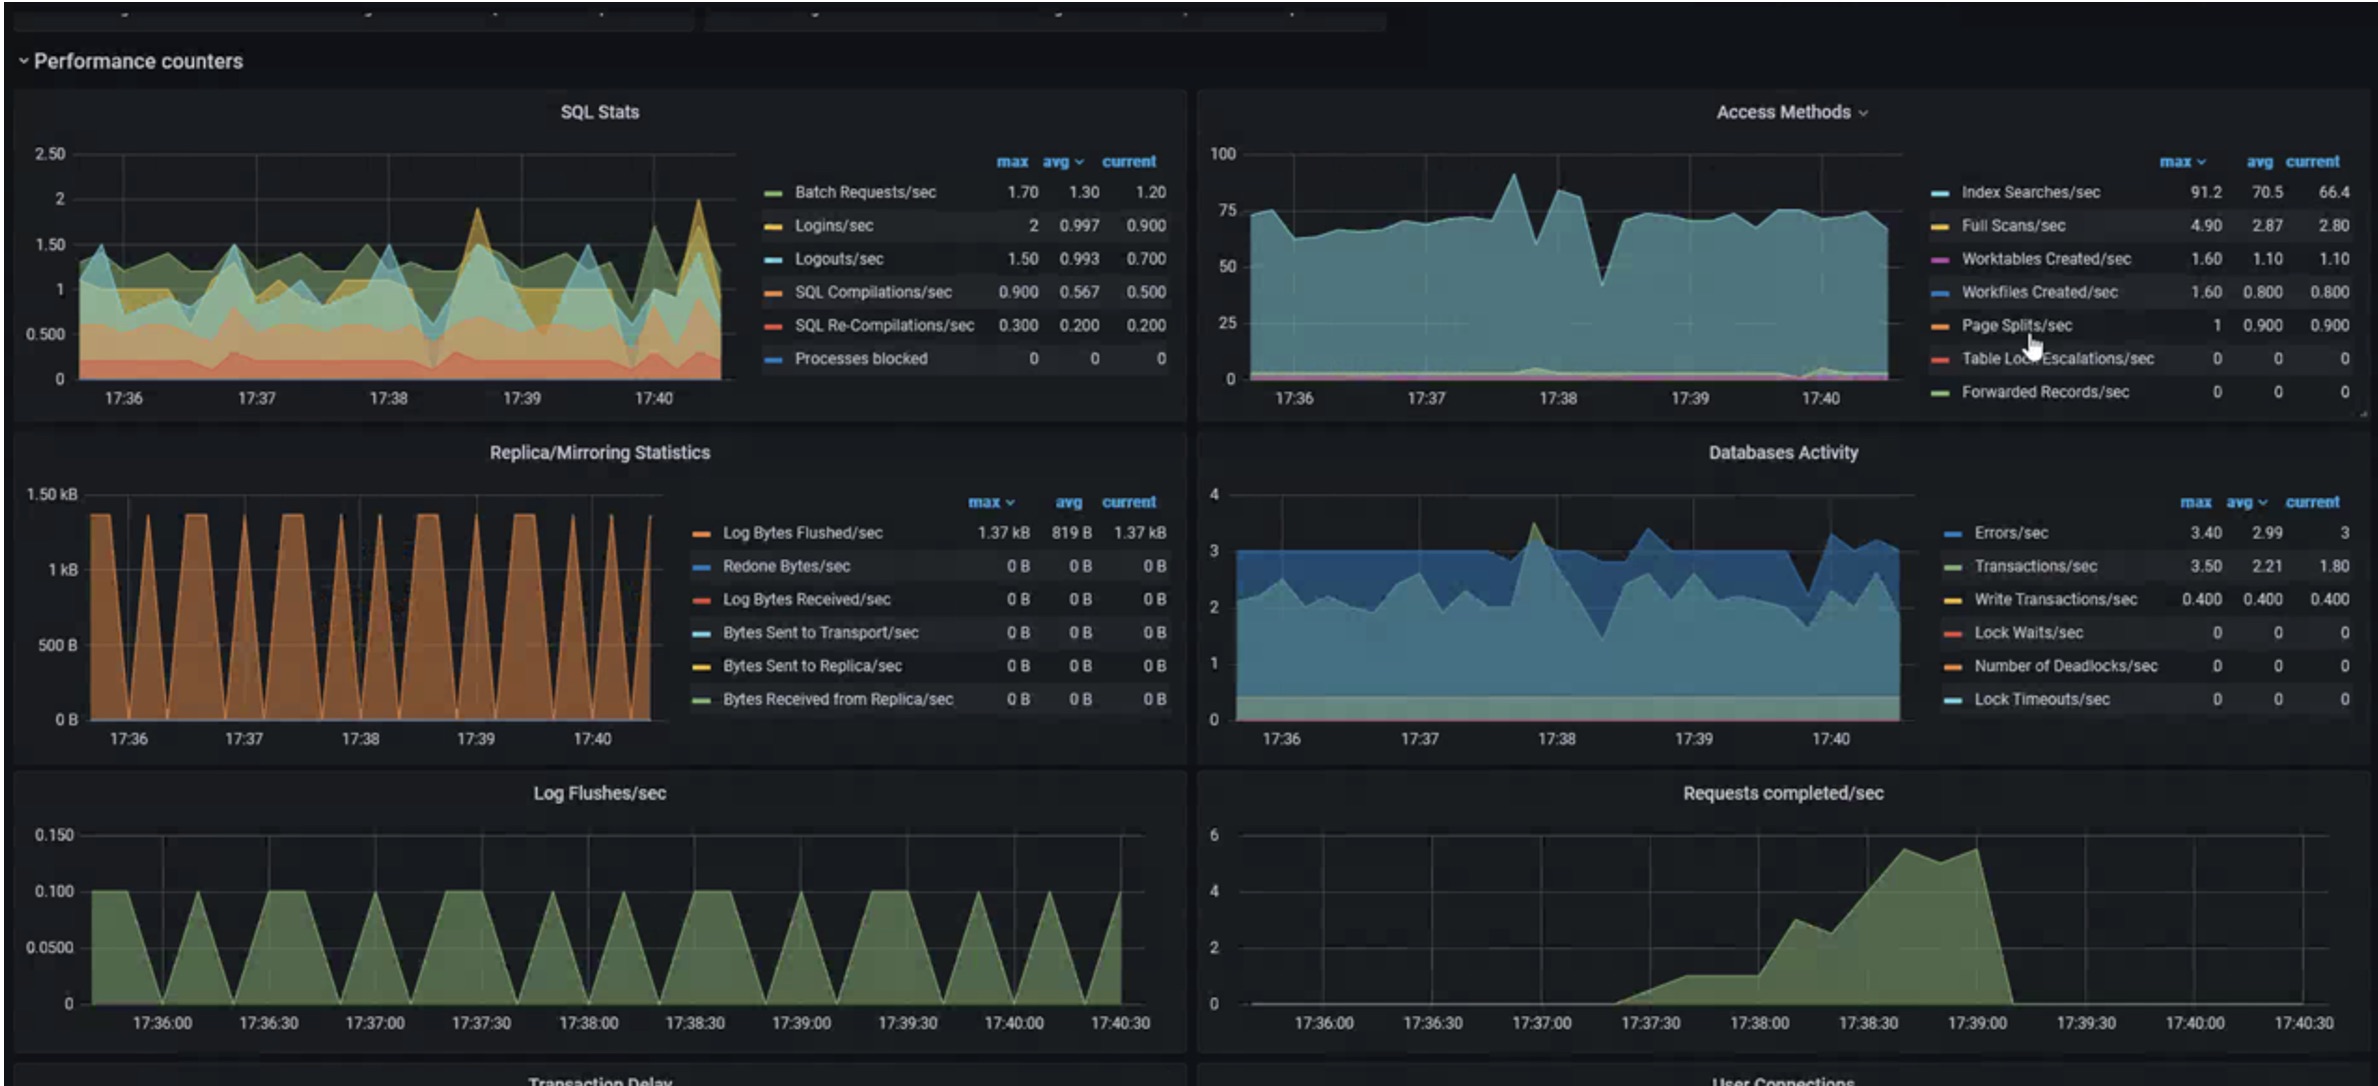
Task: Open color picker for Index Searches/sec swatch
Action: point(1939,193)
